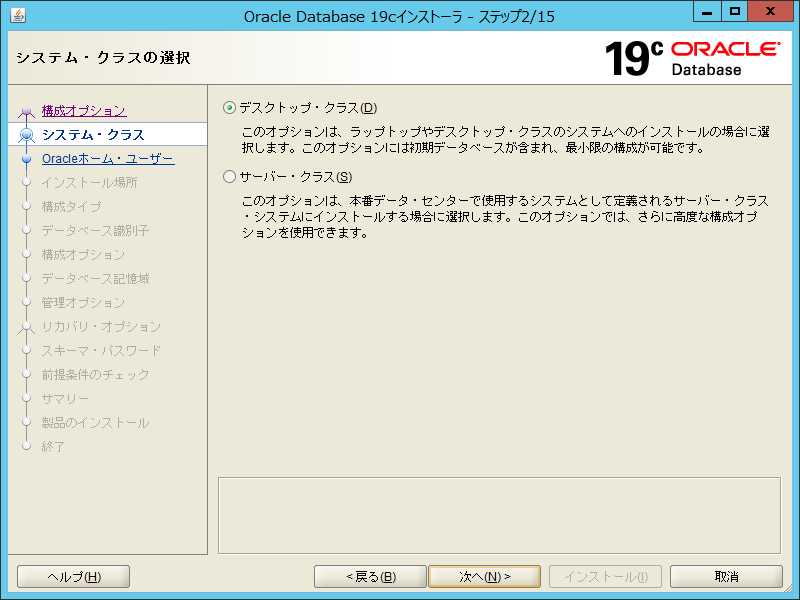Click the empty message area at bottom

pyautogui.click(x=499, y=515)
